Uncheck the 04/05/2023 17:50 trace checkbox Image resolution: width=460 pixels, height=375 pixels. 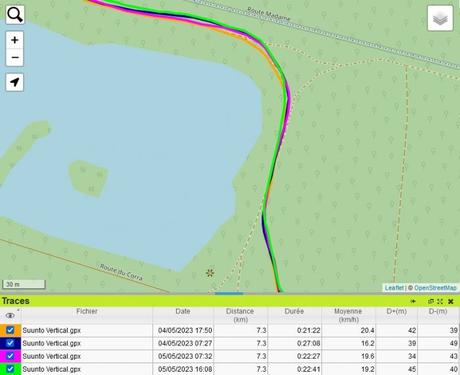(10, 330)
